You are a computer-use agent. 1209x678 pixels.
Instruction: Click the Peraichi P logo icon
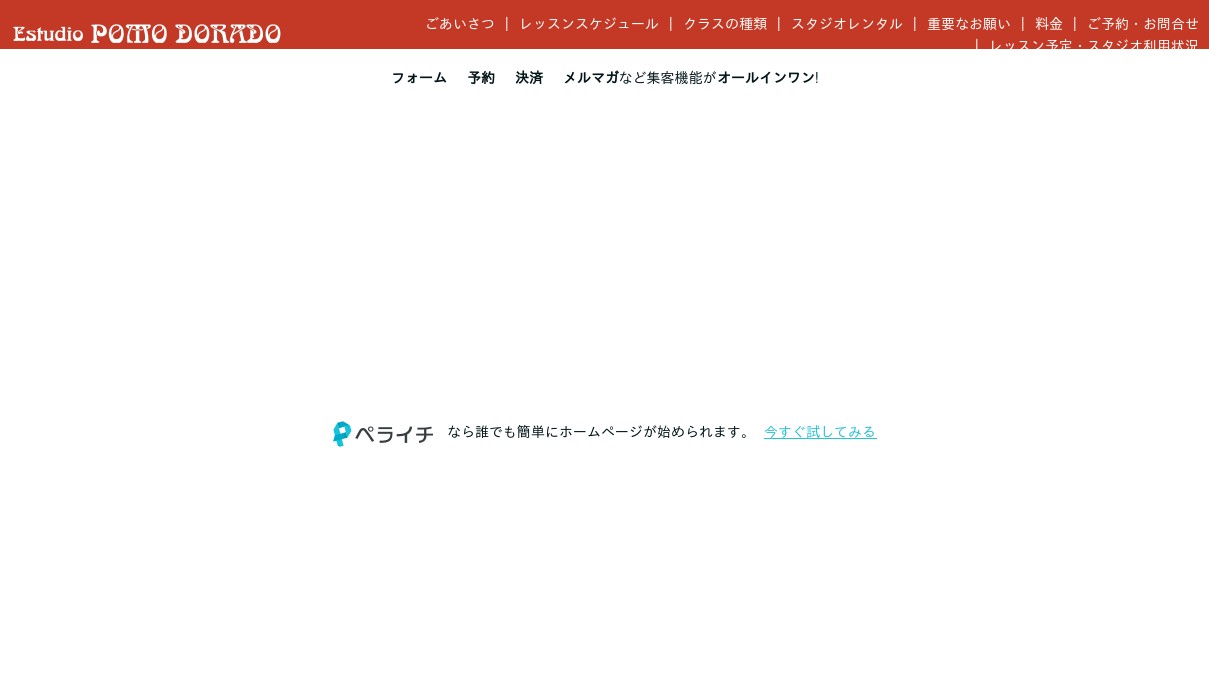342,433
